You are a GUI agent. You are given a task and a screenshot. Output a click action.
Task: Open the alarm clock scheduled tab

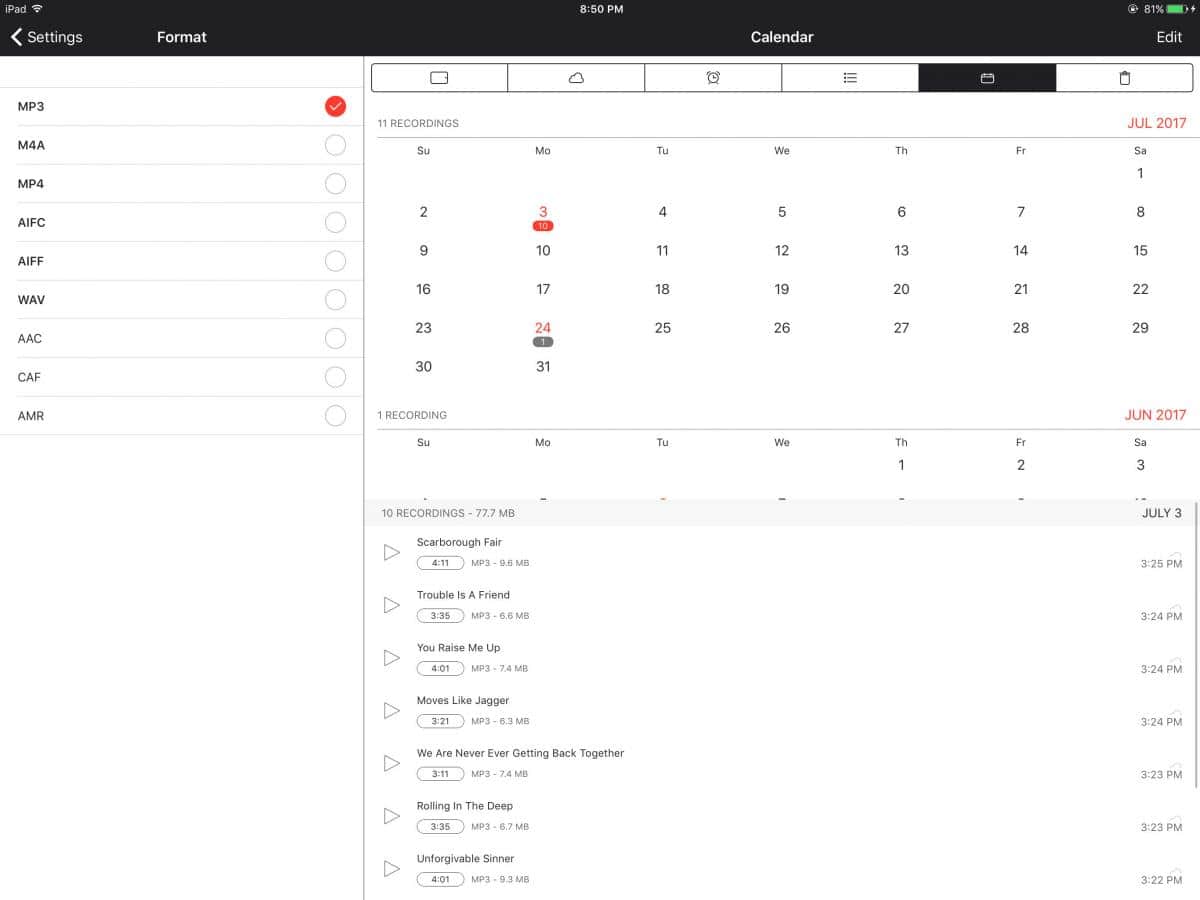pos(713,78)
